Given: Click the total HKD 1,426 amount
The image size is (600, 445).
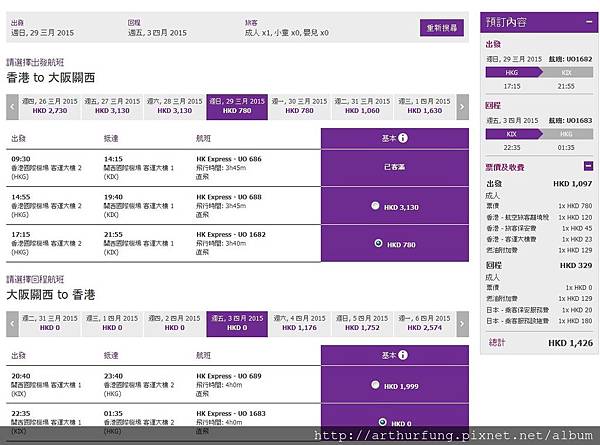Looking at the screenshot, I should pos(570,343).
